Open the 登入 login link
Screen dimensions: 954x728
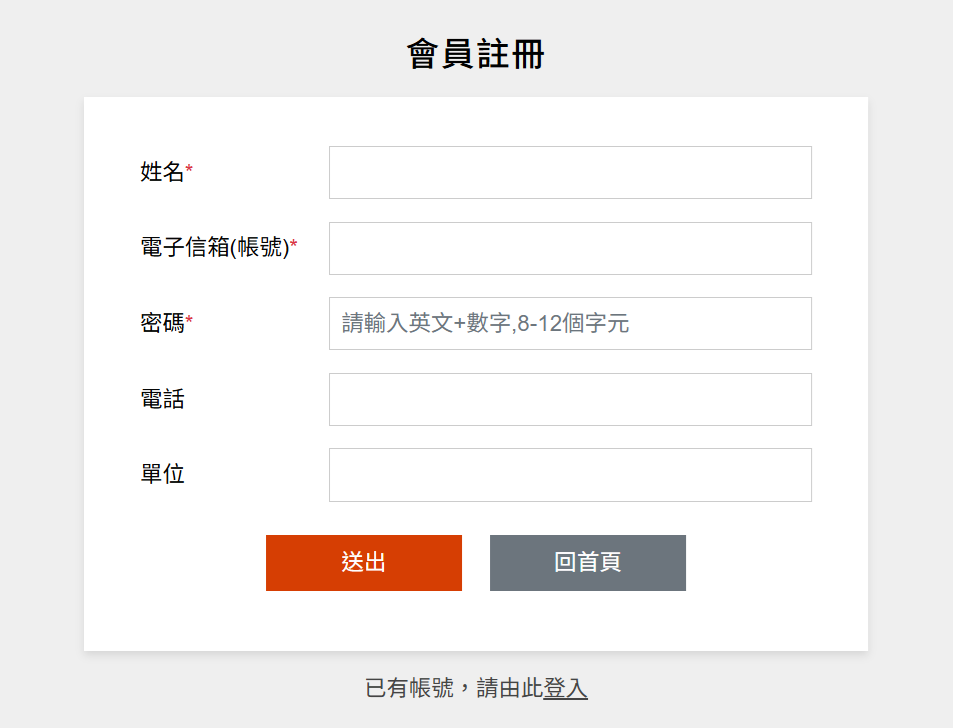click(566, 688)
